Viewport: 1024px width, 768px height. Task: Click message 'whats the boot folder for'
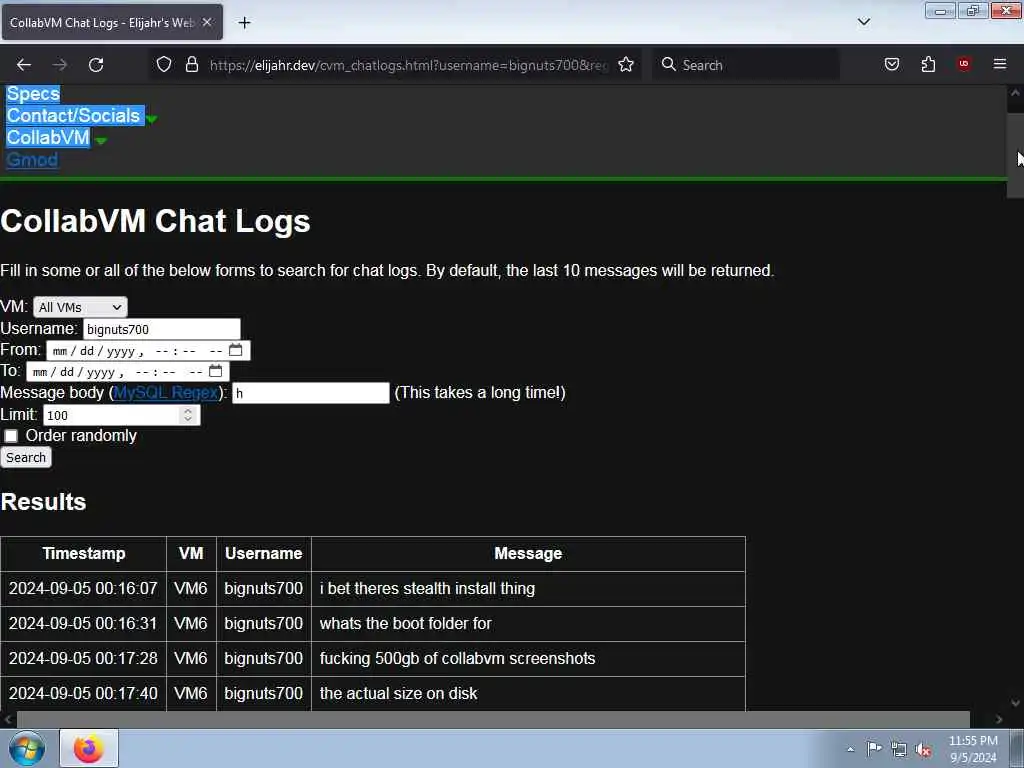[406, 624]
